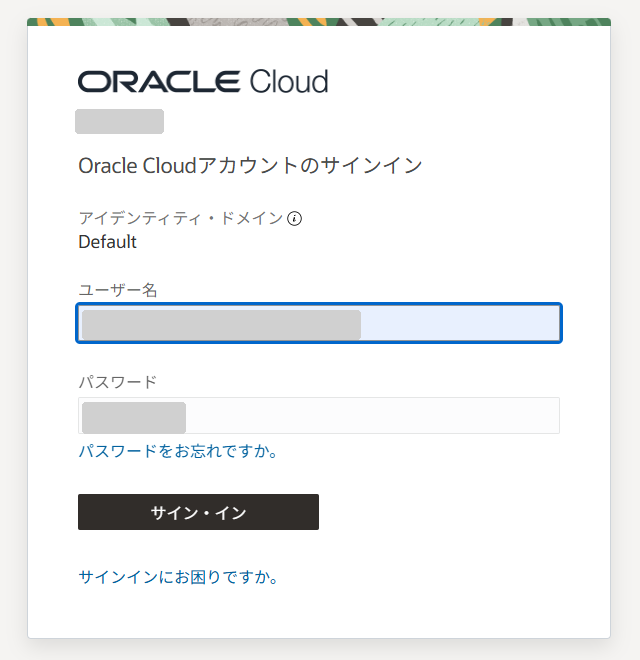Open the サインインにお困りですか help link

pos(178,577)
